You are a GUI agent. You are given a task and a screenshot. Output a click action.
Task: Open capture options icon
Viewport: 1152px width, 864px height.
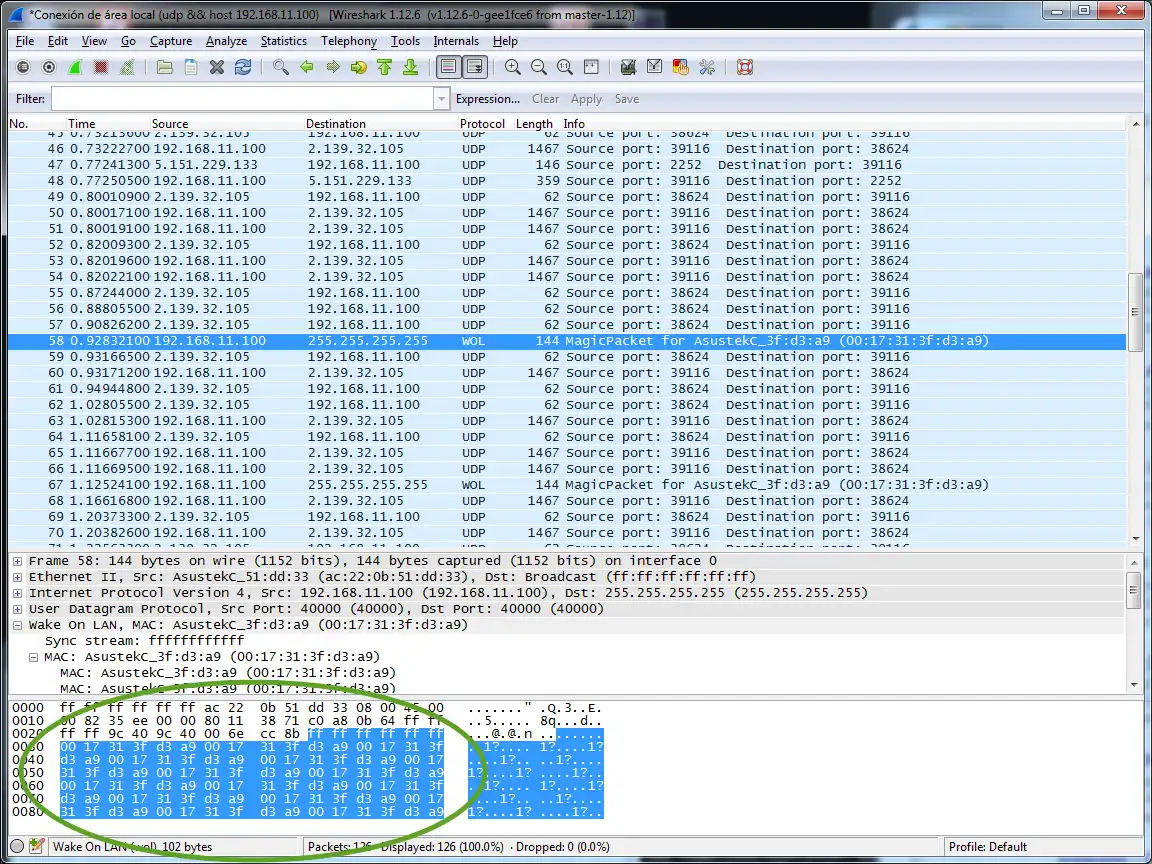tap(49, 68)
